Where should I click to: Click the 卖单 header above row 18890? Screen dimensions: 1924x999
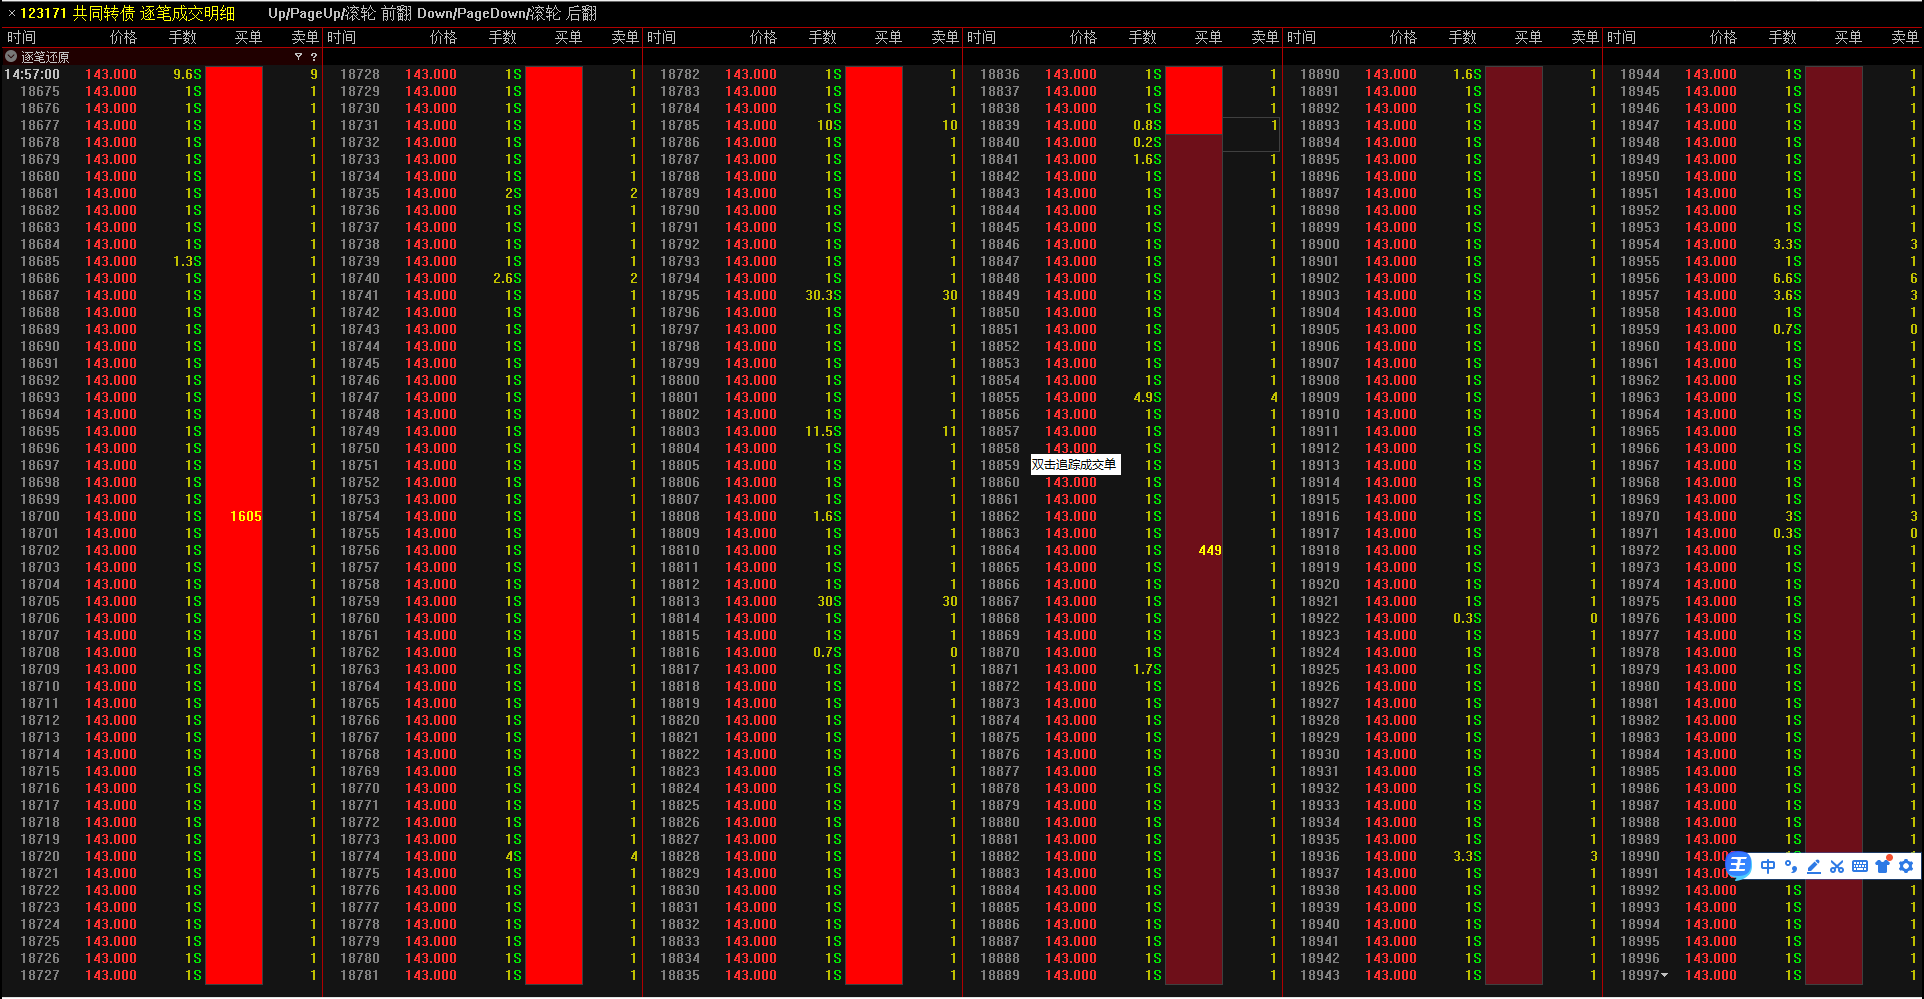pyautogui.click(x=1585, y=37)
